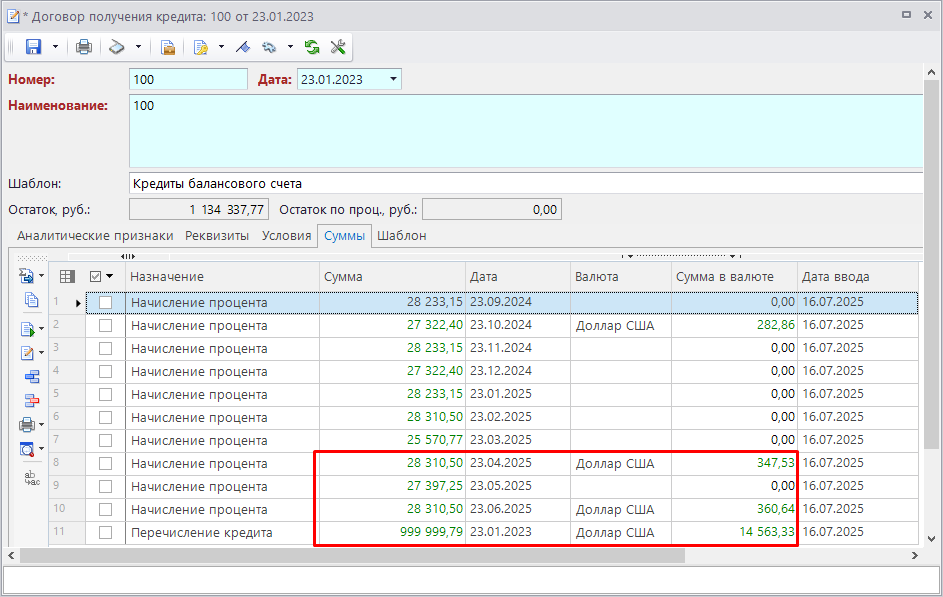This screenshot has height=597, width=943.
Task: Click the blue flag icon in toolbar
Action: tap(242, 47)
